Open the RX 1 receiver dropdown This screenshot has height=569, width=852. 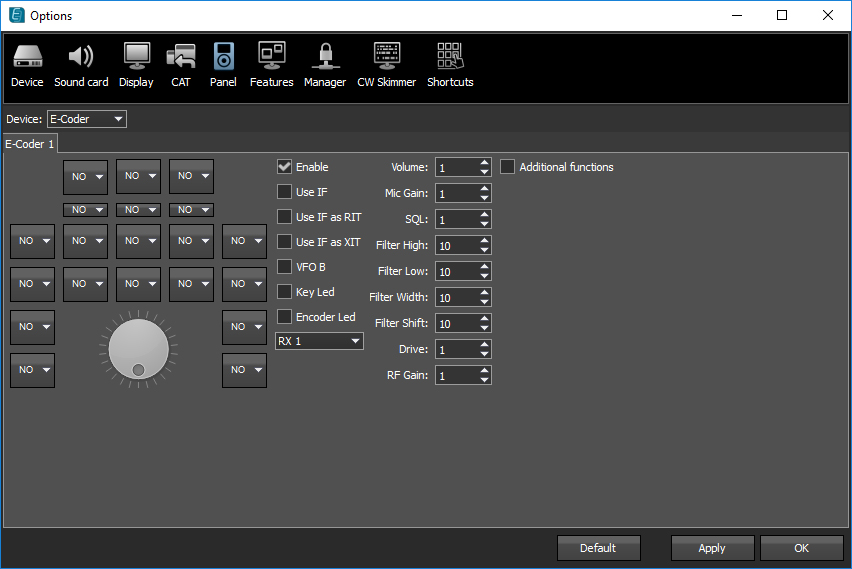pyautogui.click(x=319, y=341)
